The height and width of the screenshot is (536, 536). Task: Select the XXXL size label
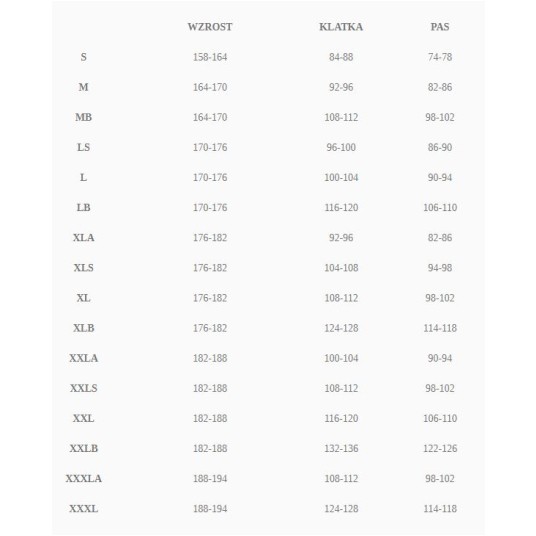click(83, 508)
